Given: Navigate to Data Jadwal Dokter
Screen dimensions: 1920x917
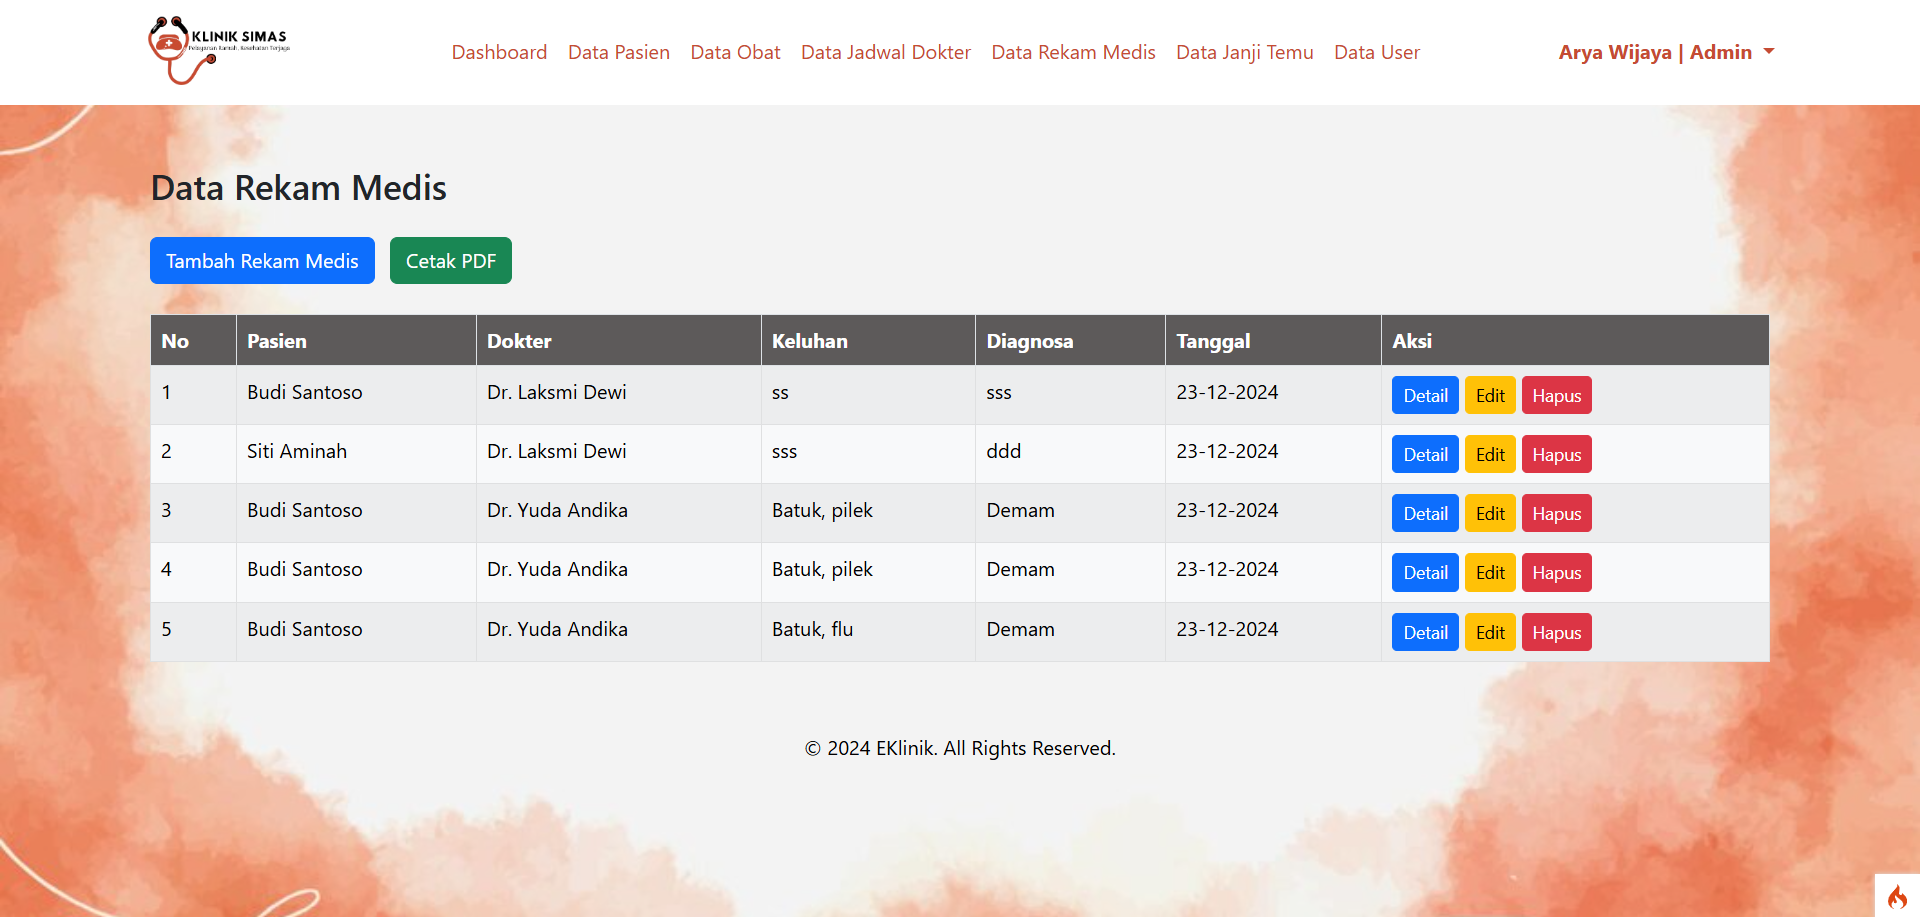Looking at the screenshot, I should coord(886,52).
